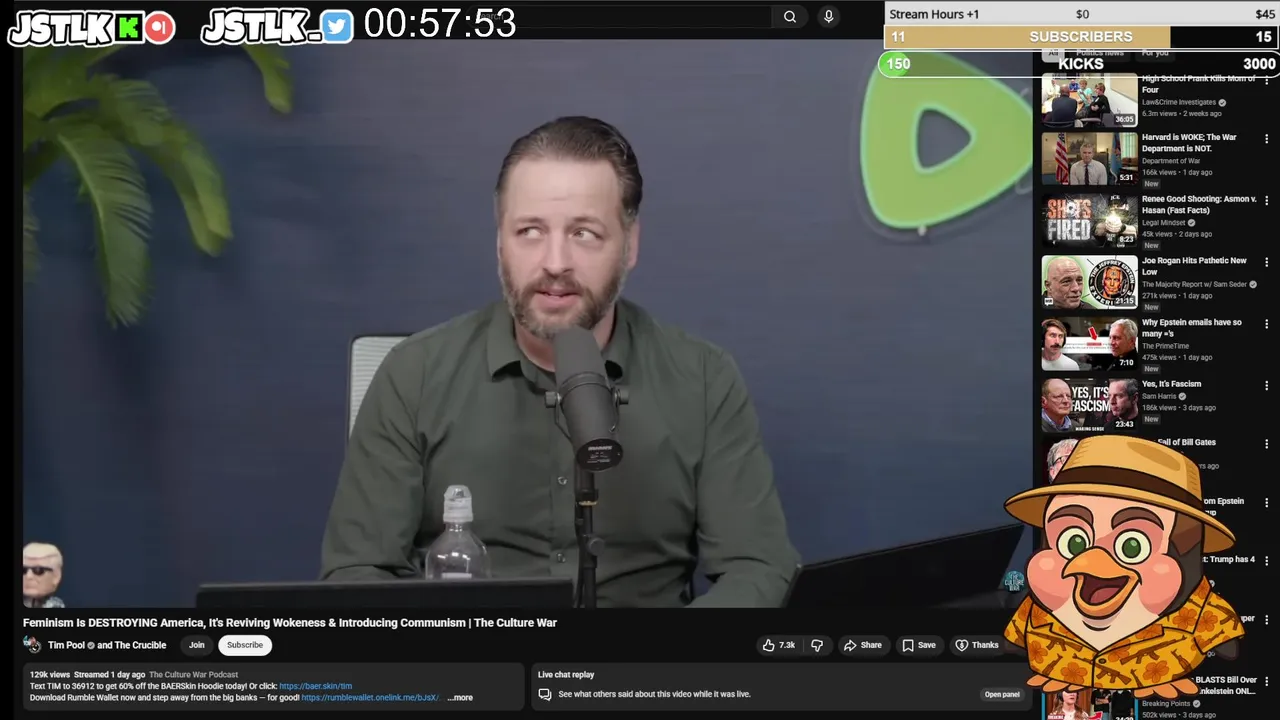Select the For you filter chip
Image resolution: width=1280 pixels, height=720 pixels.
point(1154,52)
